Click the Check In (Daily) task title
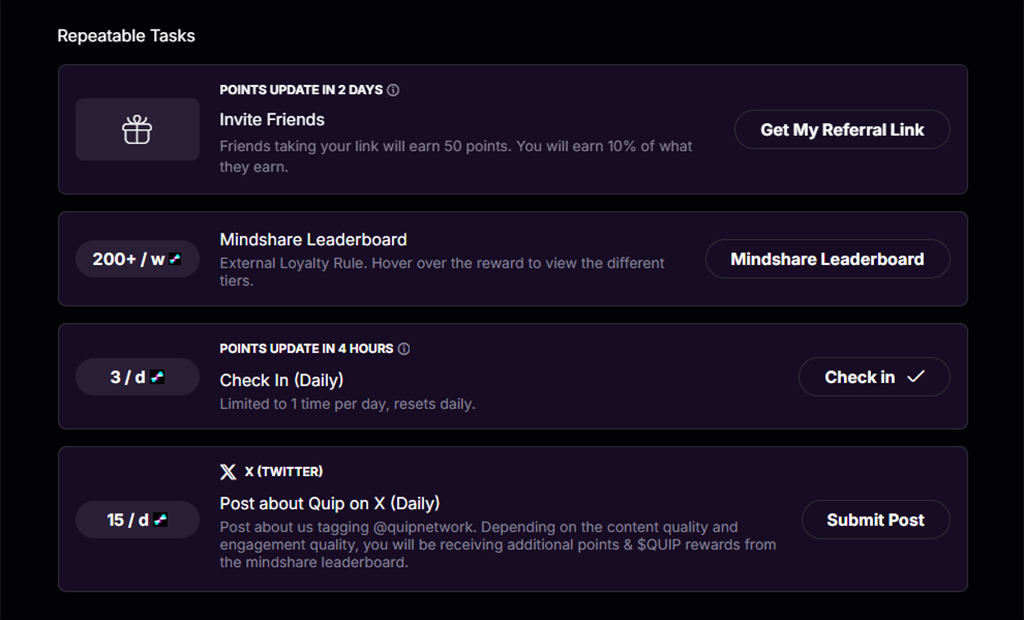Image resolution: width=1024 pixels, height=620 pixels. [281, 380]
